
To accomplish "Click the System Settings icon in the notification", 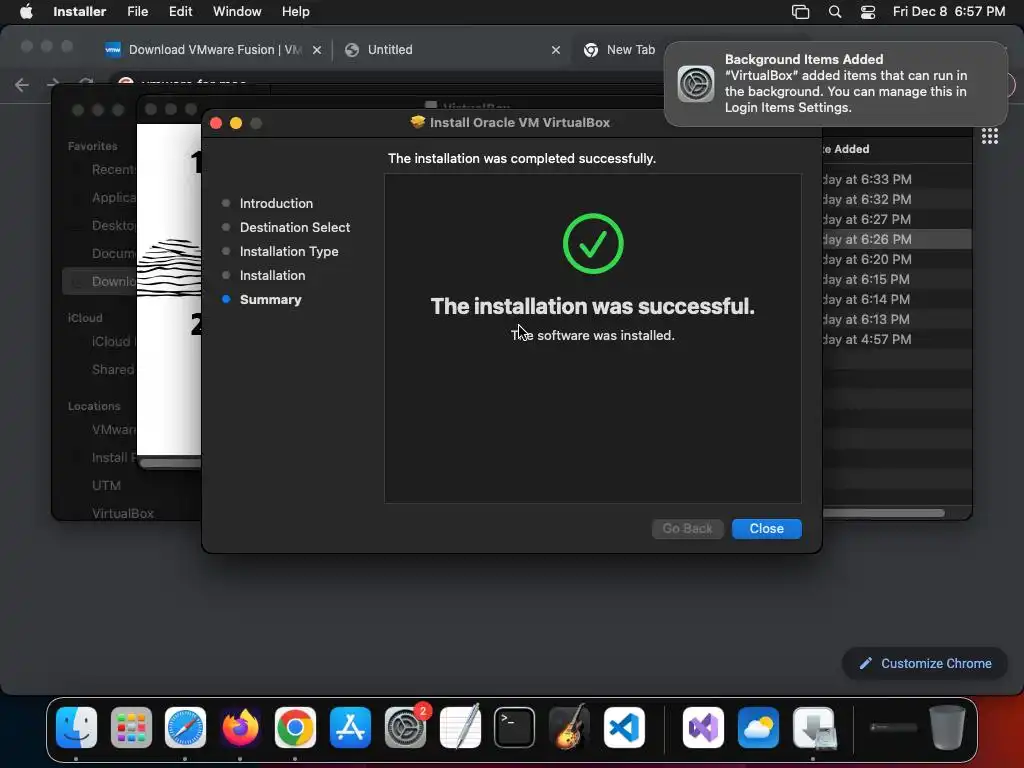I will click(x=696, y=84).
